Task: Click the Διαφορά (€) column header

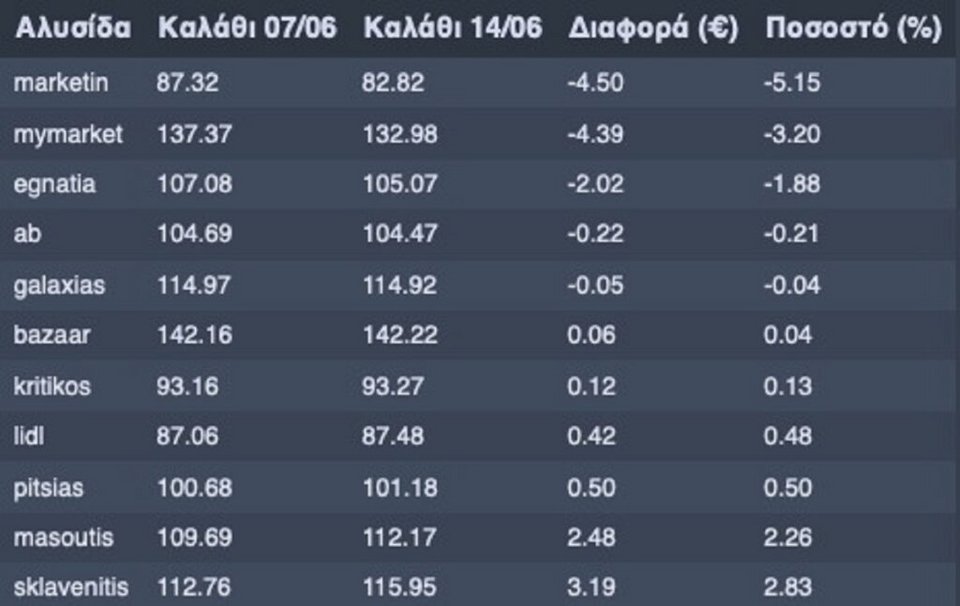Action: 653,28
